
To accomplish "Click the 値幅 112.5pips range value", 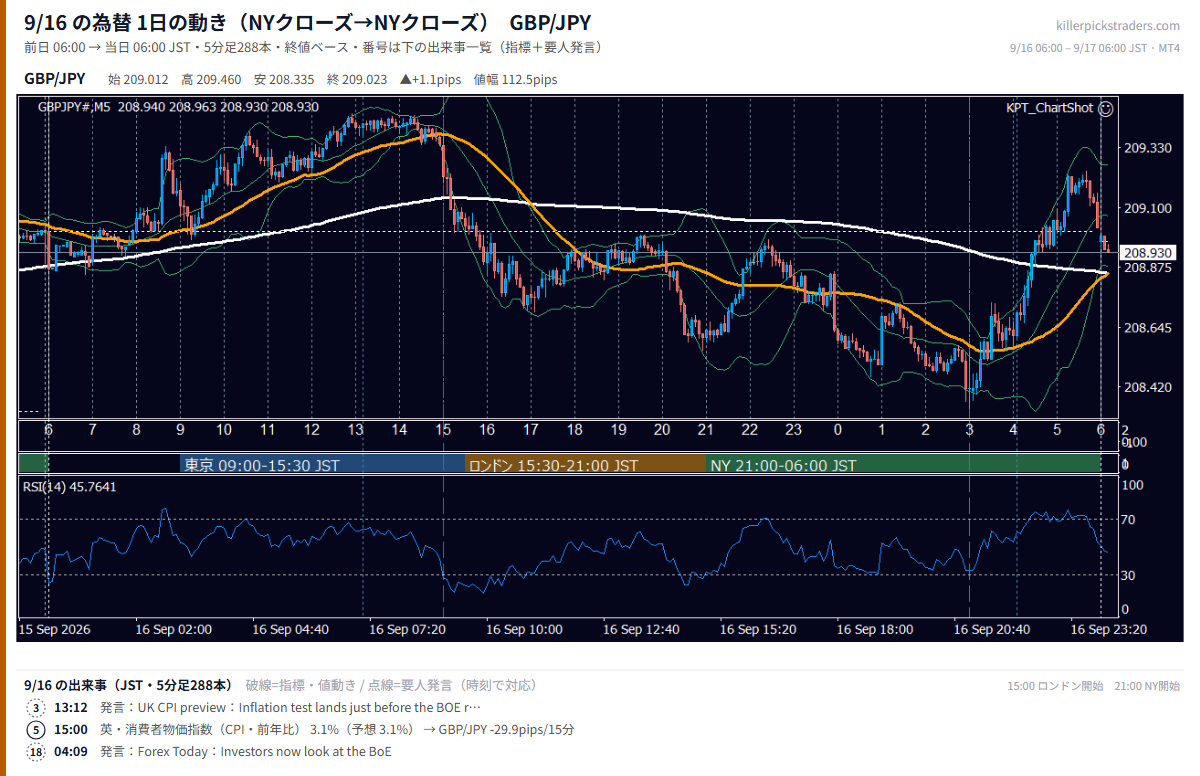I will (x=515, y=80).
